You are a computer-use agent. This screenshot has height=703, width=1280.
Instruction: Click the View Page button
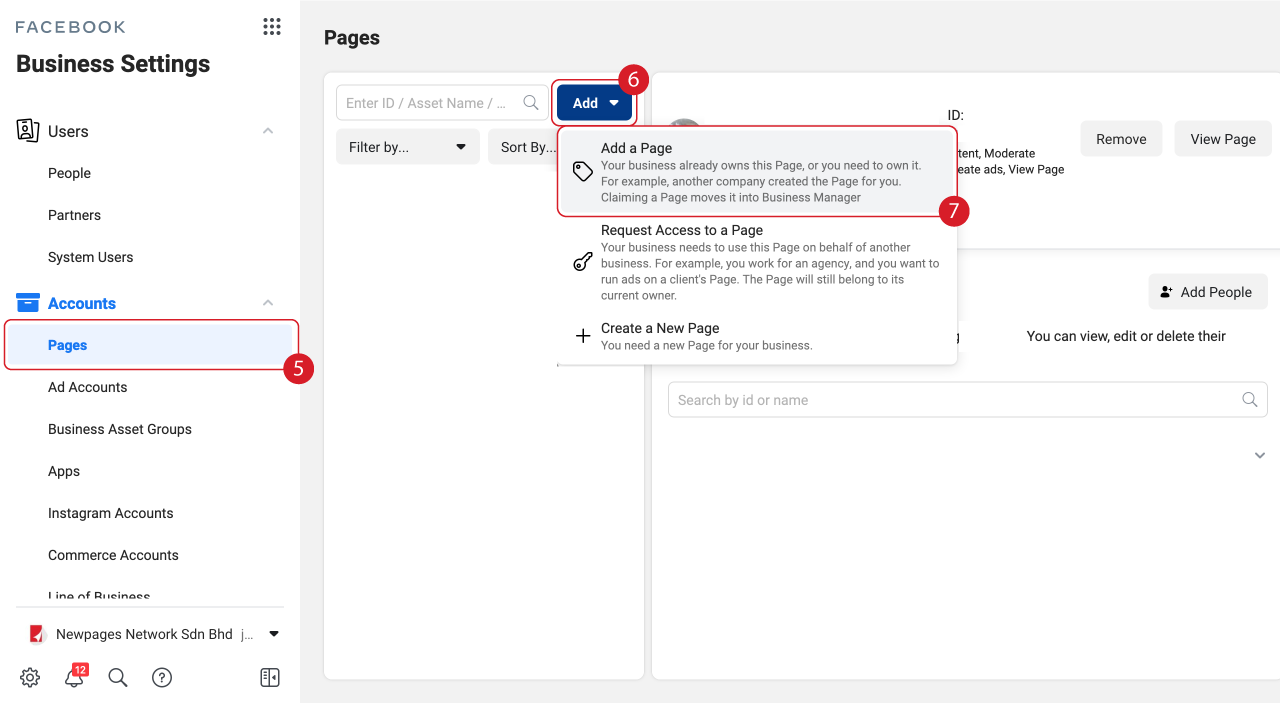pos(1223,139)
